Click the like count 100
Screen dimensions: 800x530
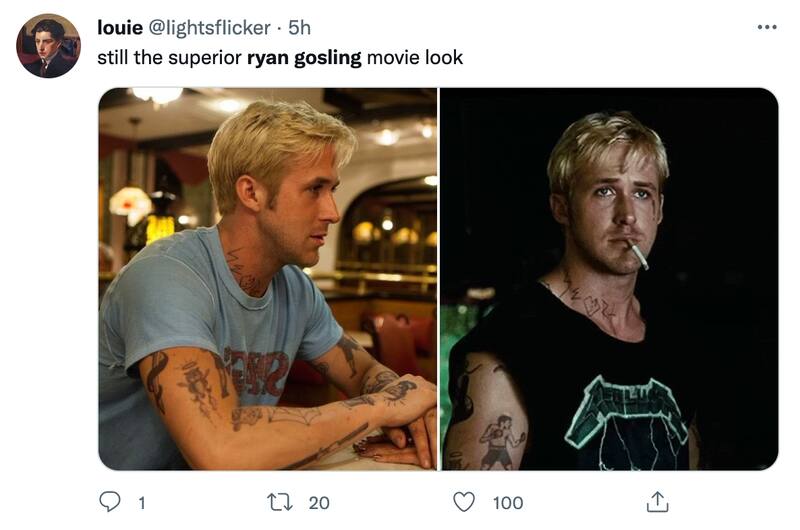tap(508, 503)
